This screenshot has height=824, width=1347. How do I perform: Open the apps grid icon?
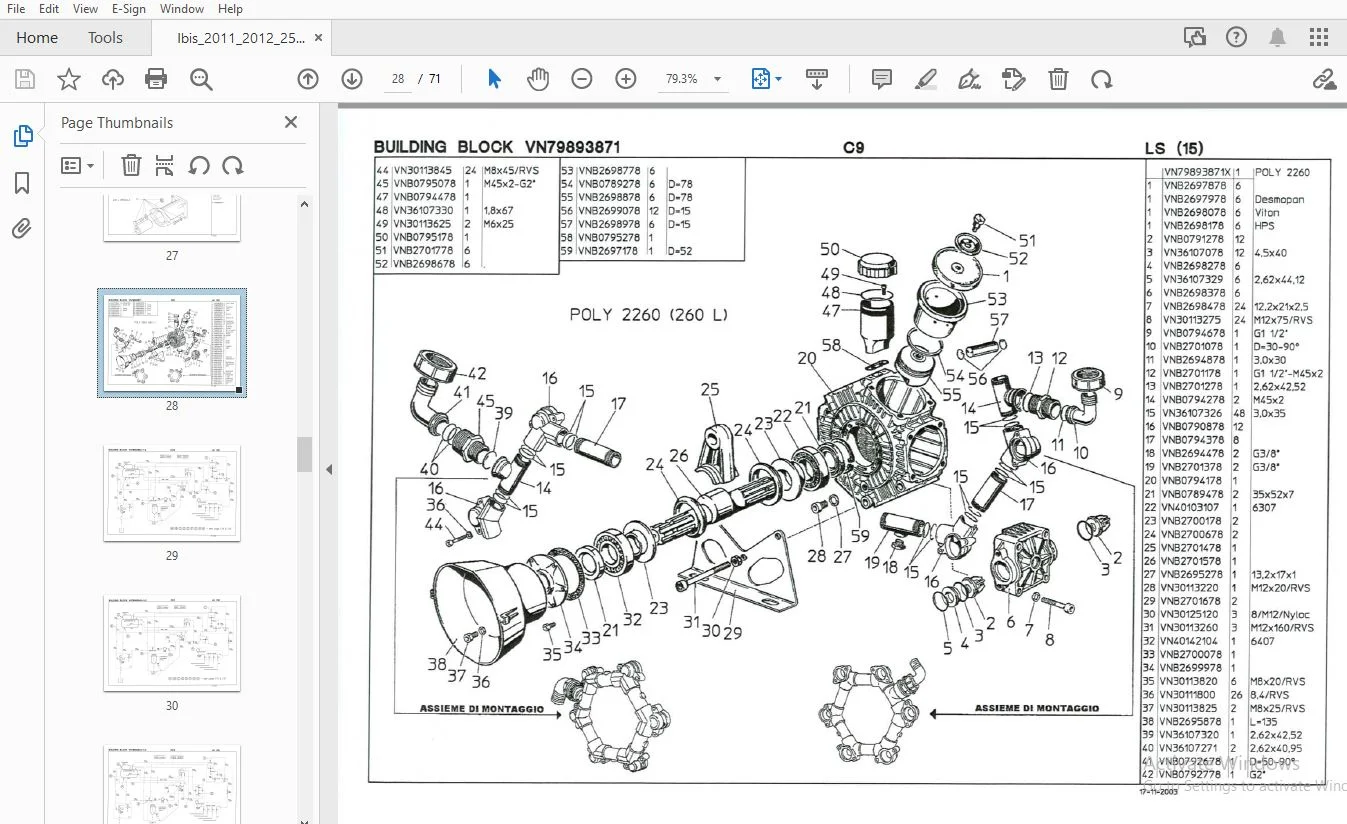click(x=1319, y=38)
